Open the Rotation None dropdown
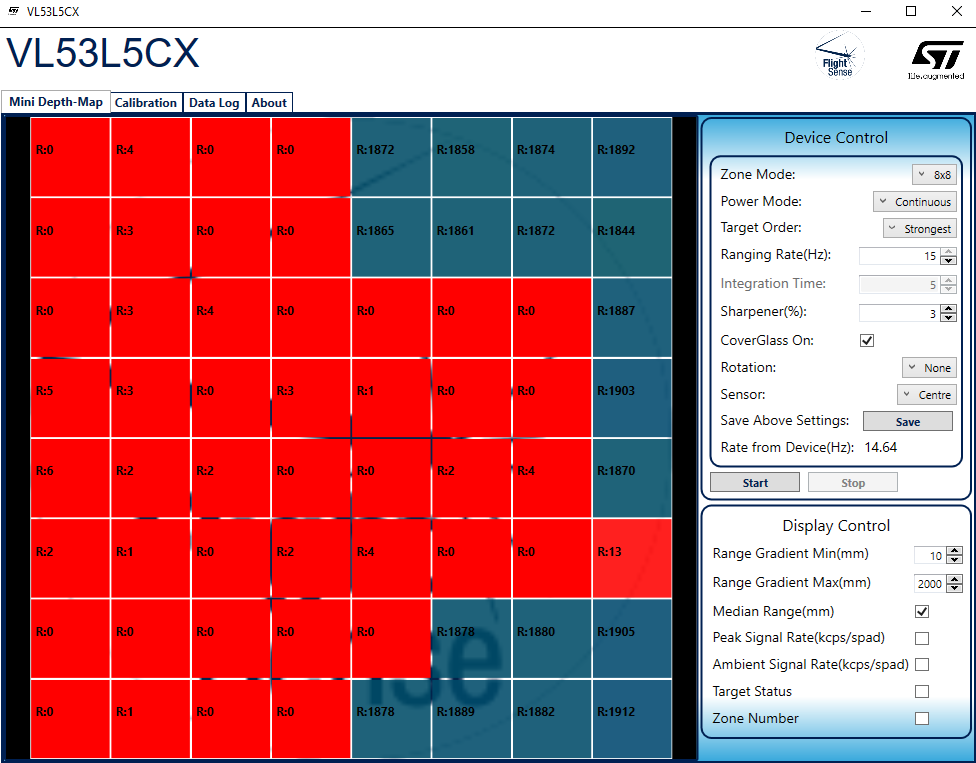Screen dimensions: 976x763 pyautogui.click(x=929, y=368)
